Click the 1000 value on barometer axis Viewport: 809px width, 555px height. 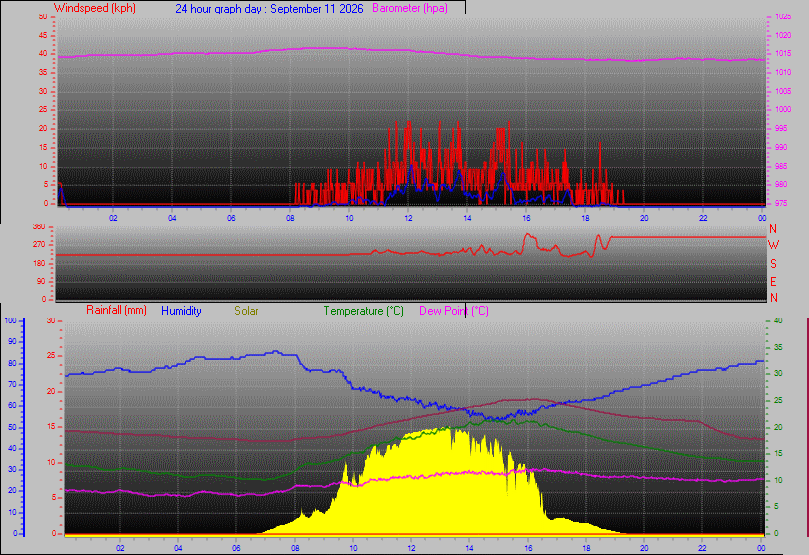pos(783,109)
